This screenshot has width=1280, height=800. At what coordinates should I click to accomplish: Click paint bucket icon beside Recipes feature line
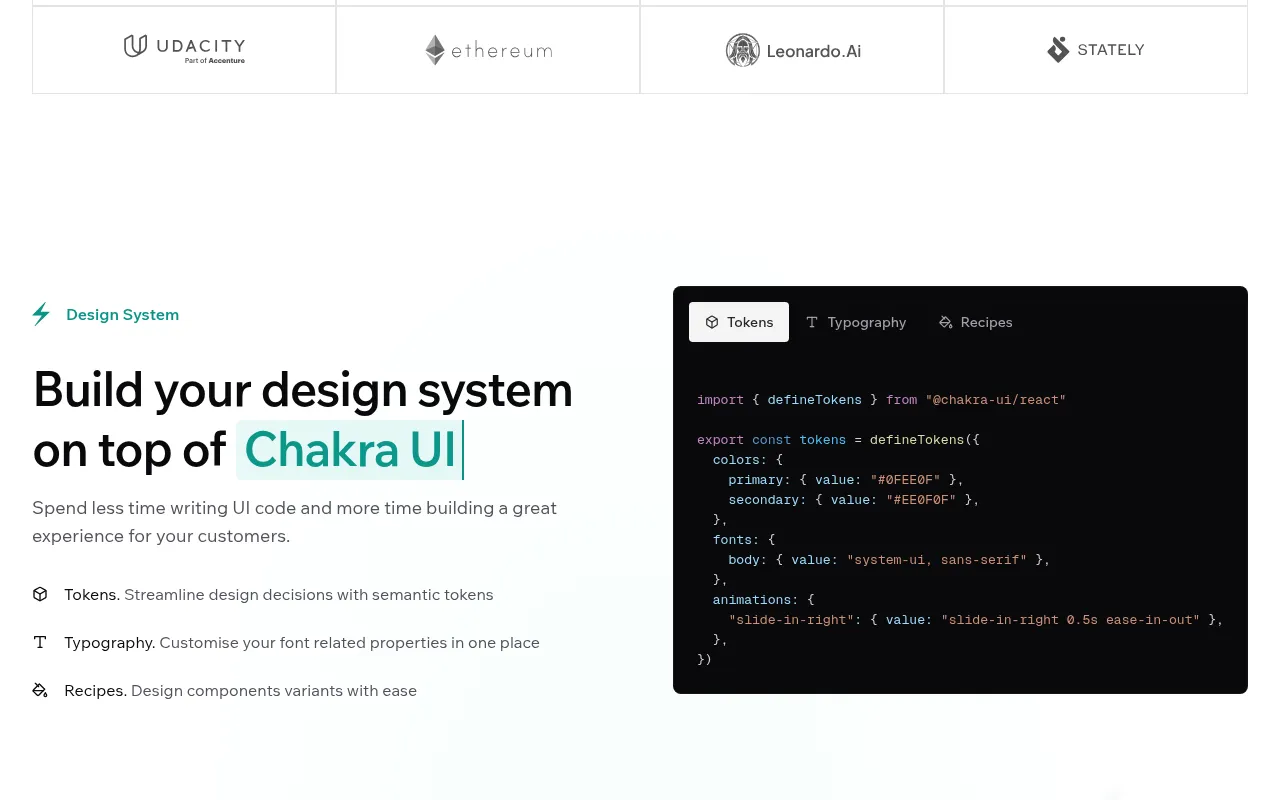(40, 690)
